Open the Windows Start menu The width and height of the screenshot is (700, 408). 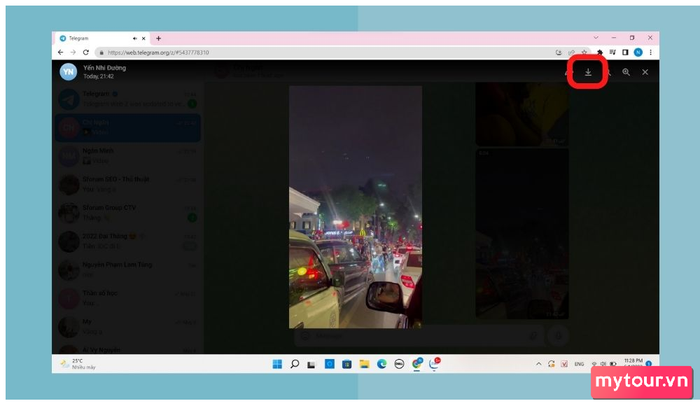277,364
